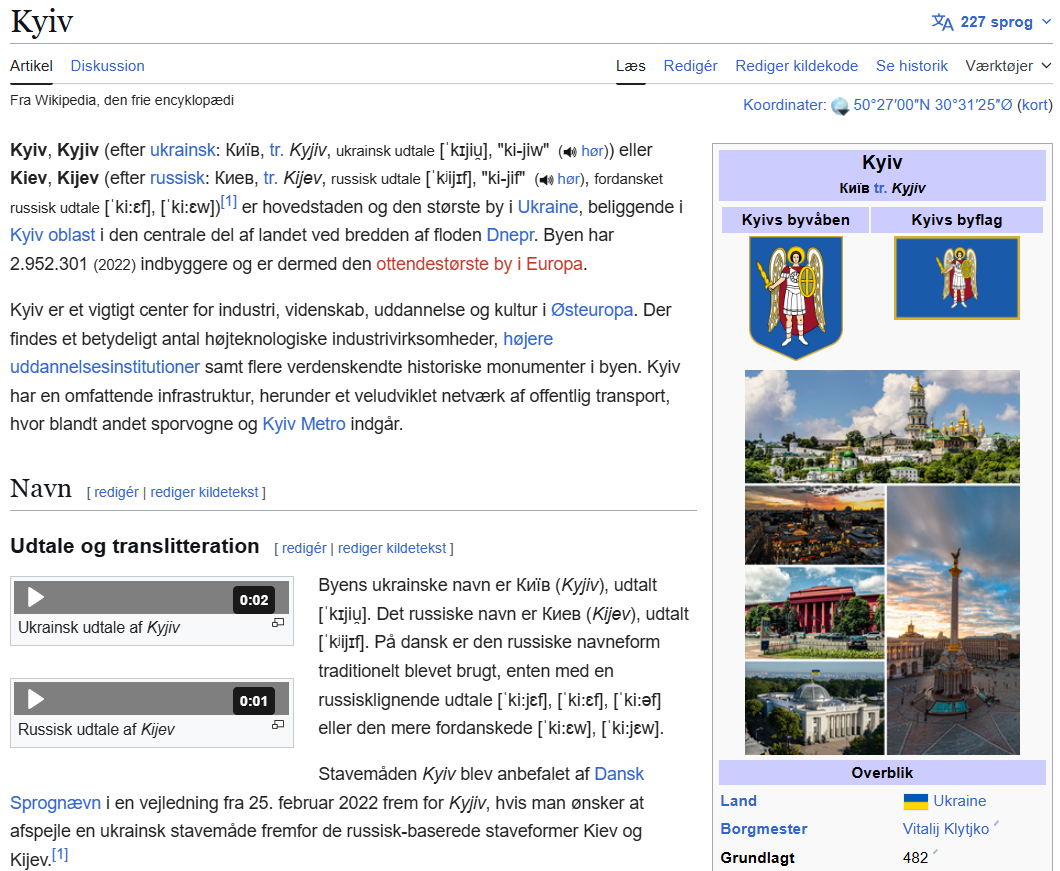Open the (kort) map link
1060x871 pixels.
click(1035, 105)
